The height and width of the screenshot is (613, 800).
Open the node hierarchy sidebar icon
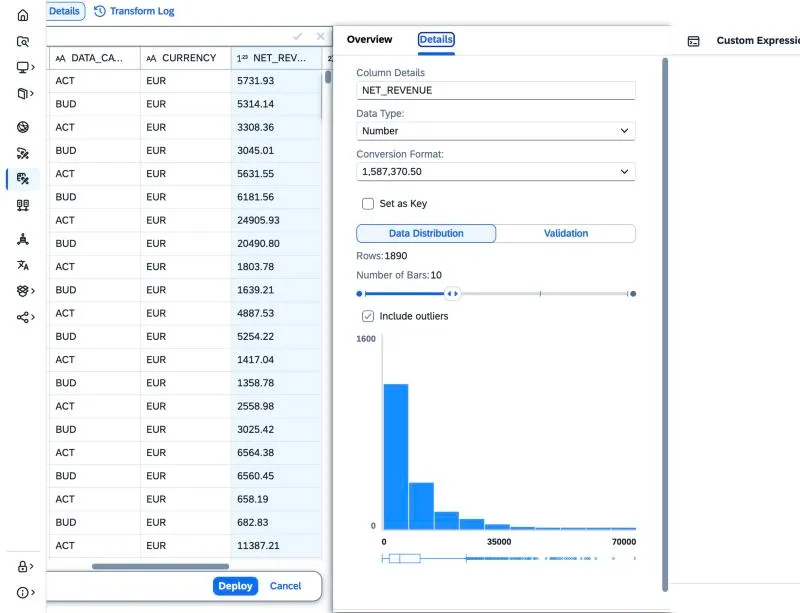(23, 239)
